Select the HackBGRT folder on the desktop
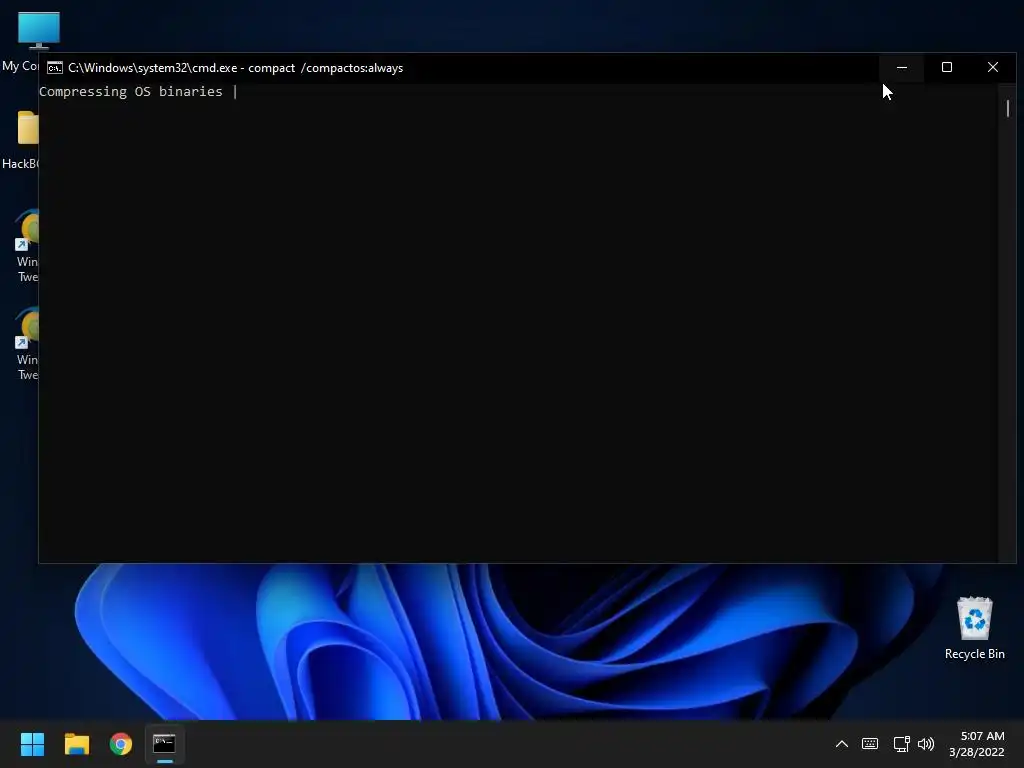The image size is (1024, 768). (20, 140)
